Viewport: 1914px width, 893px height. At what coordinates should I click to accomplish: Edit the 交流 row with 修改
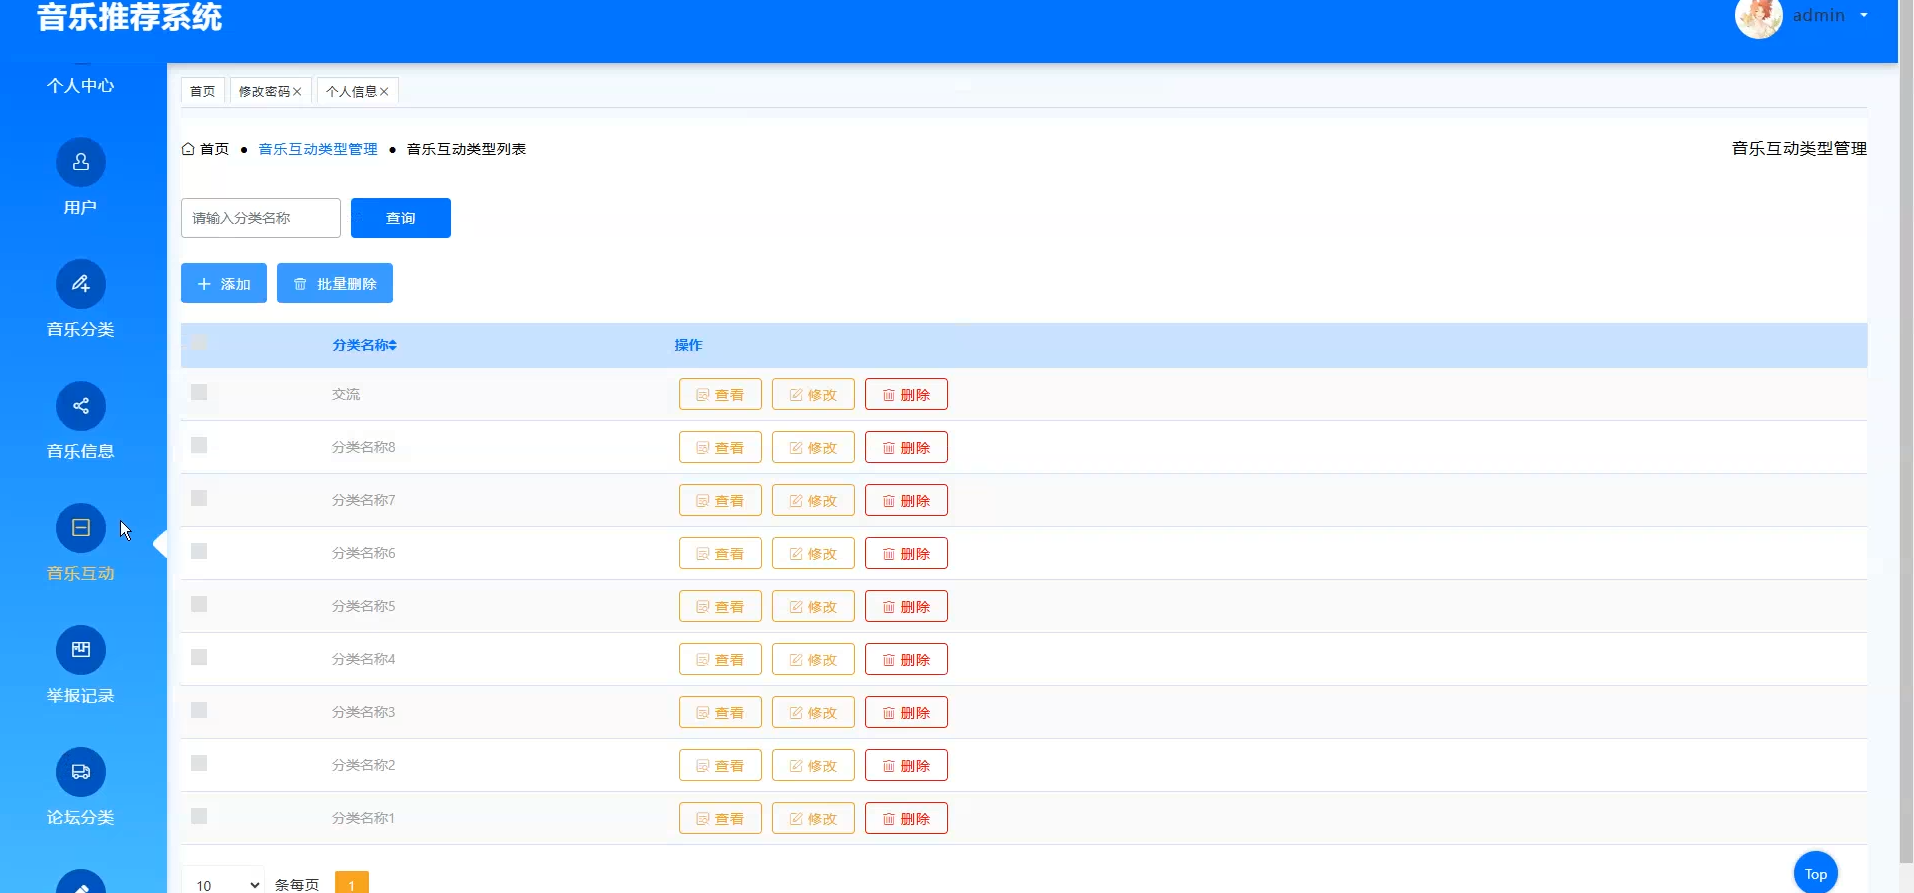pos(813,394)
